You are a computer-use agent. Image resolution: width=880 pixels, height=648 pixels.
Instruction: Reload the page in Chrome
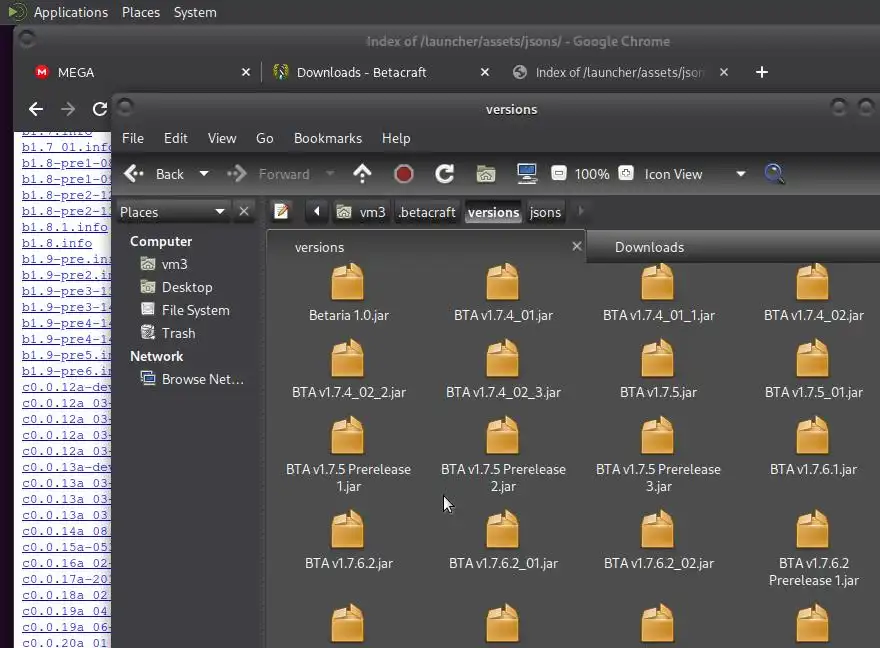click(x=100, y=109)
